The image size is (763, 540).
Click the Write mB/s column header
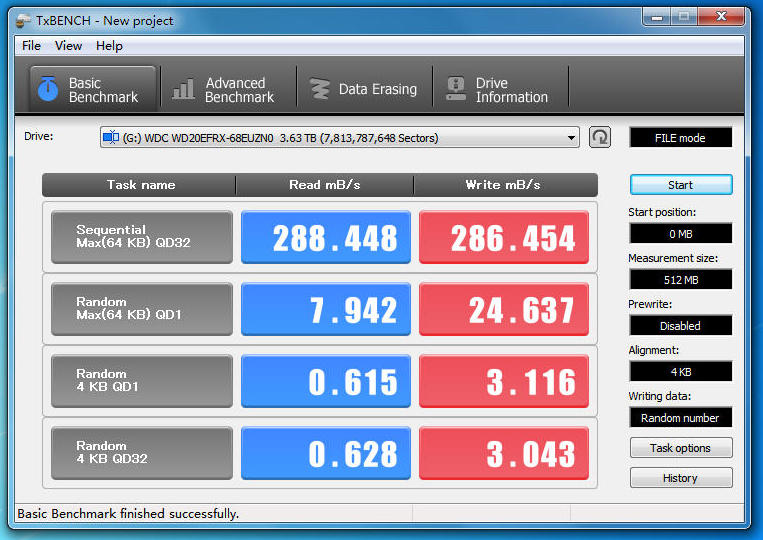pos(505,185)
